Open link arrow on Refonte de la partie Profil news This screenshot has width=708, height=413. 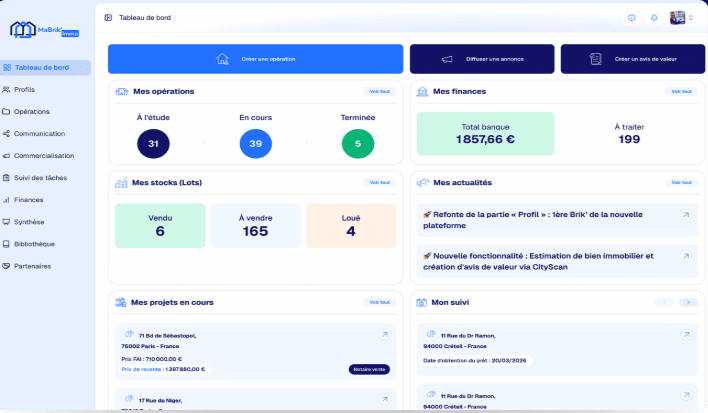[685, 215]
